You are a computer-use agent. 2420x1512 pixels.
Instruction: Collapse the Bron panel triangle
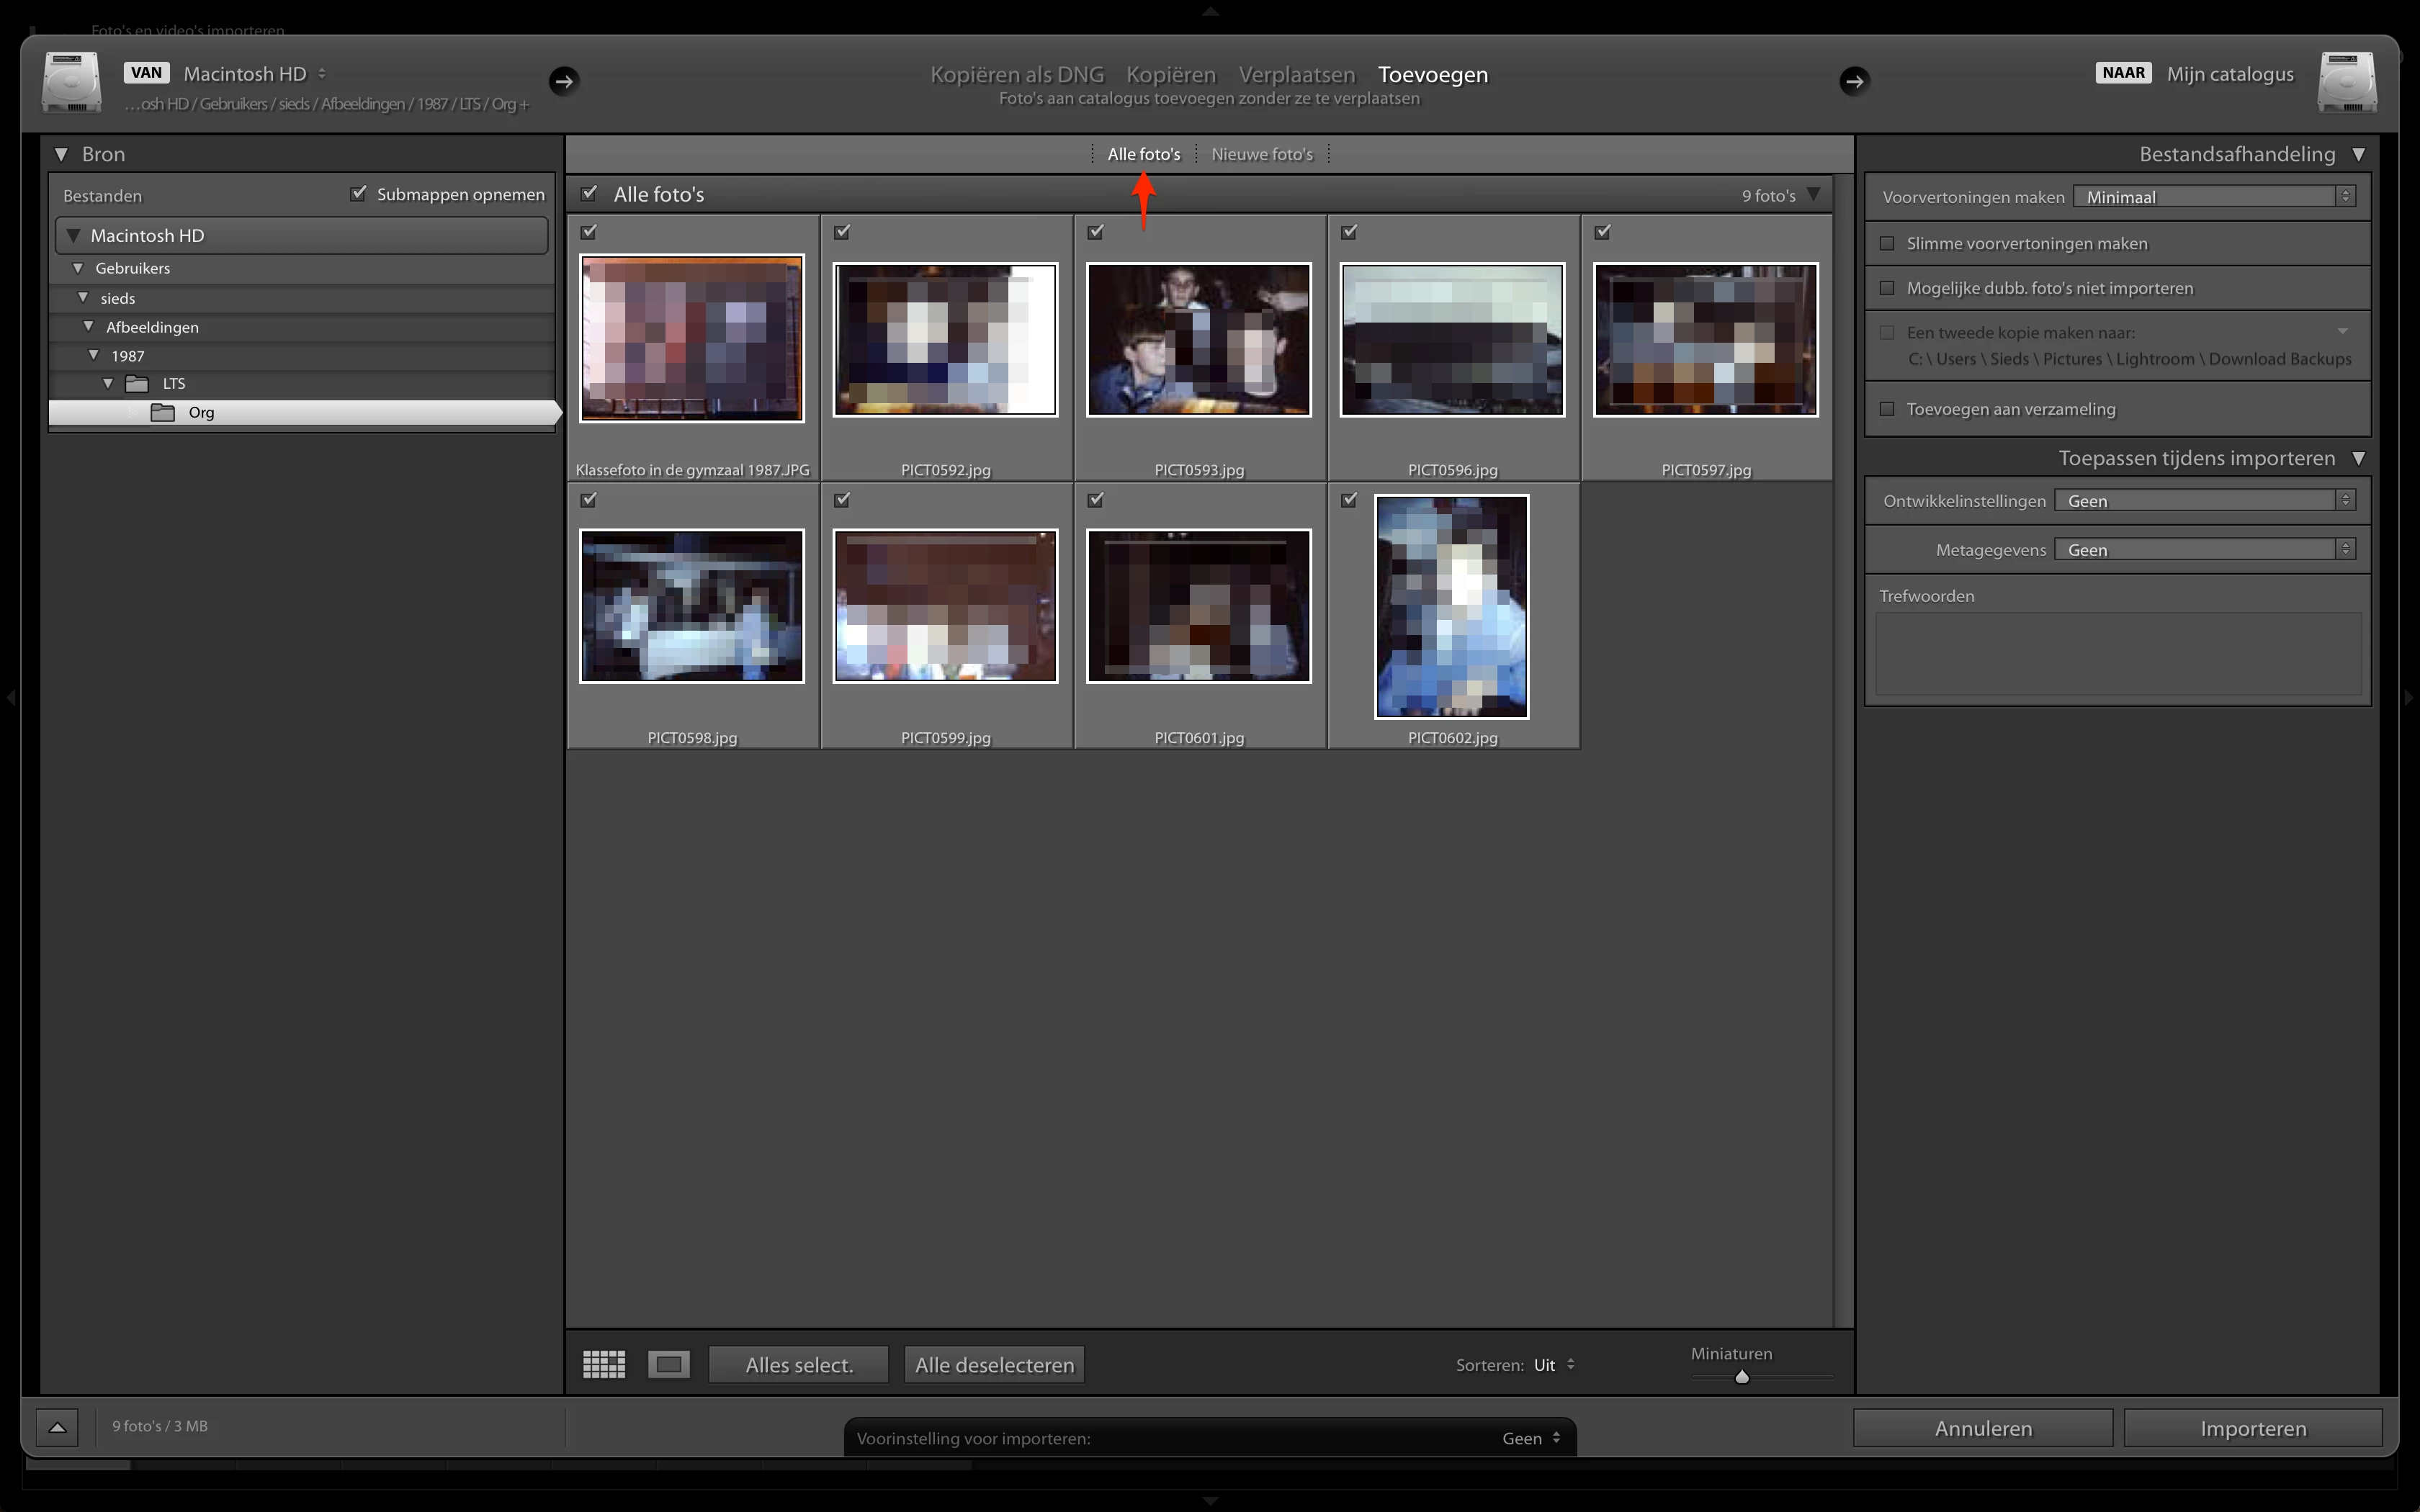click(62, 154)
